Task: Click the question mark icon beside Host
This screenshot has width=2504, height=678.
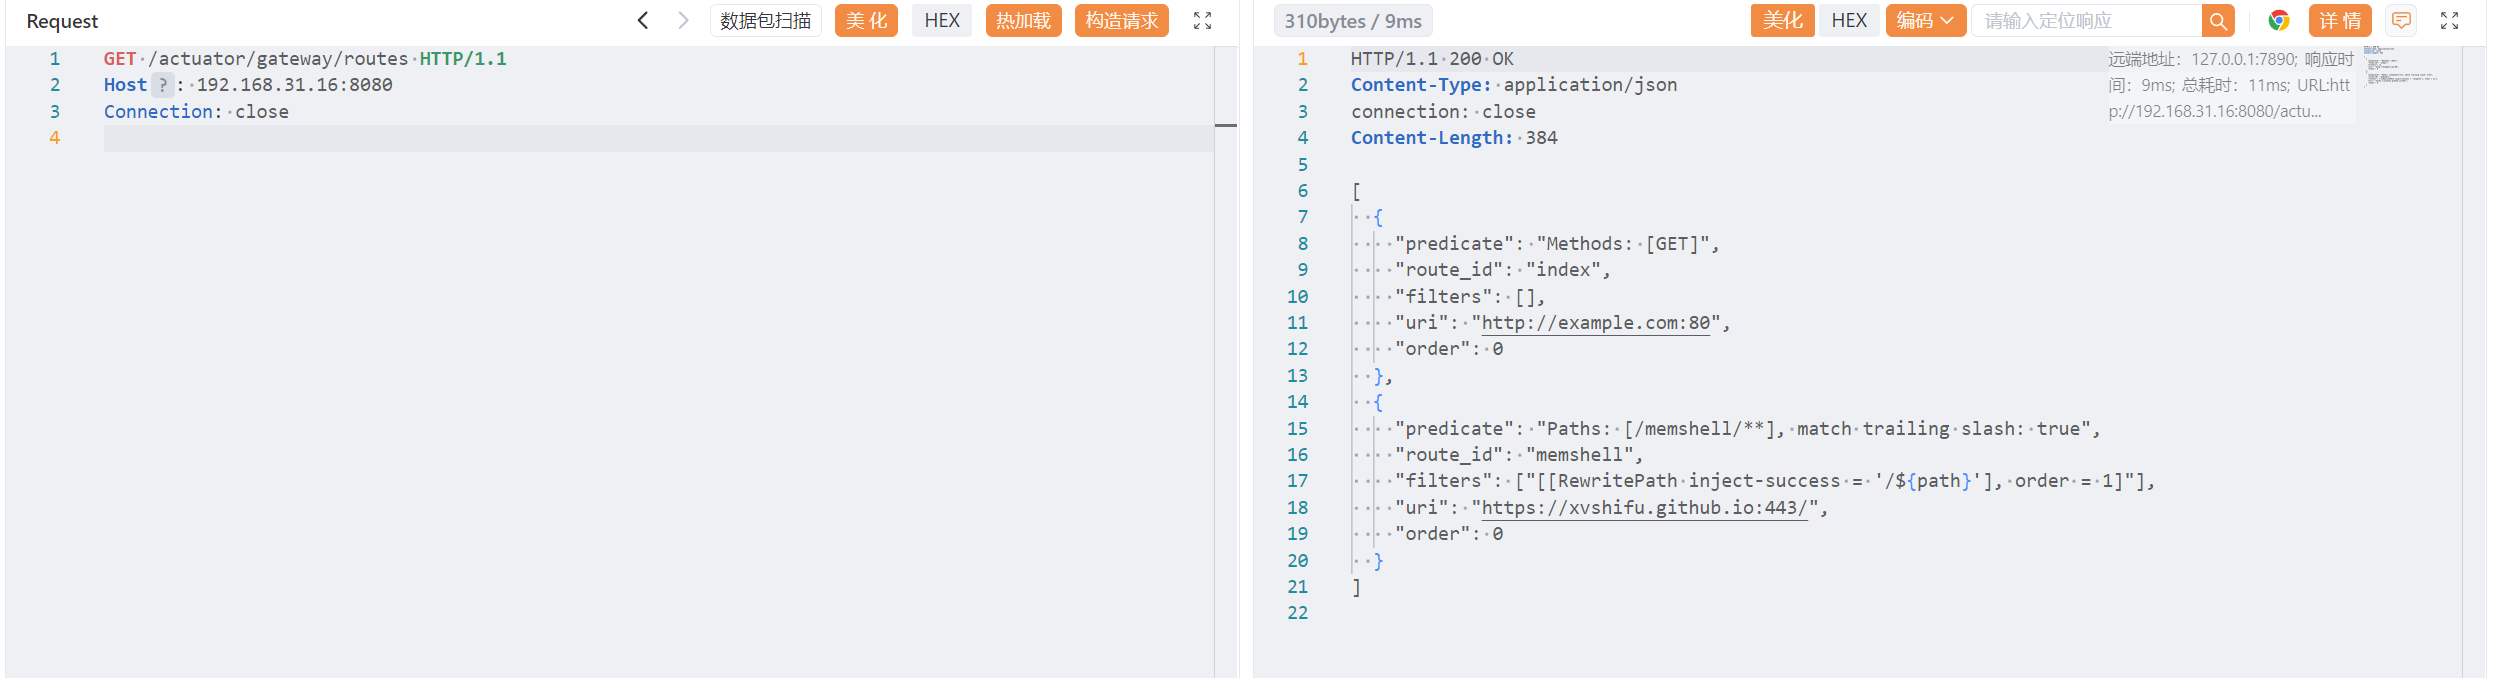Action: point(163,85)
